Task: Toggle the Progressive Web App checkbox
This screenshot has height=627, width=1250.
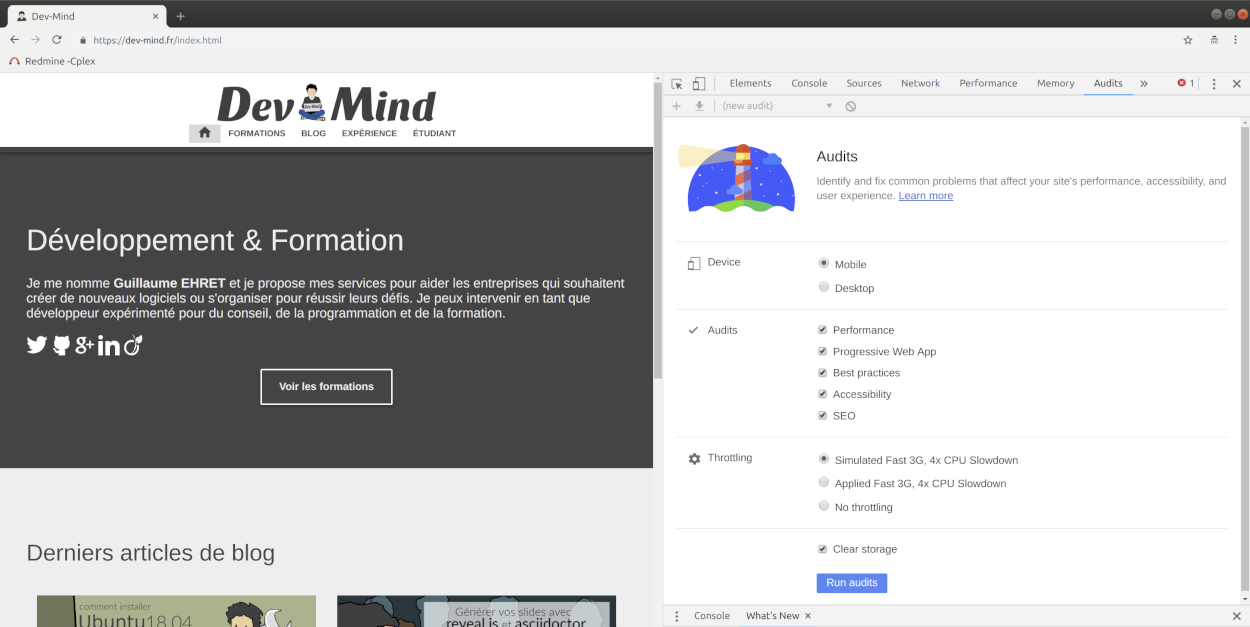Action: pos(823,351)
